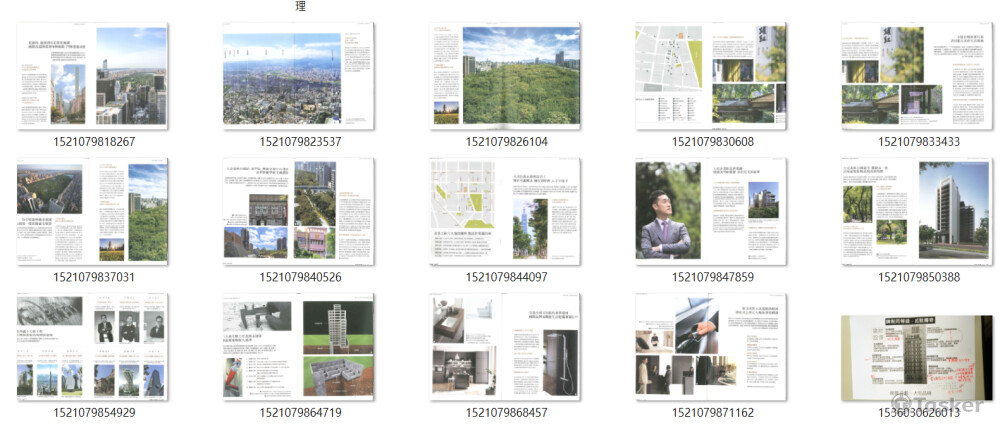Click the building structure model thumbnail 1521079864719
The height and width of the screenshot is (425, 1000).
coord(300,347)
